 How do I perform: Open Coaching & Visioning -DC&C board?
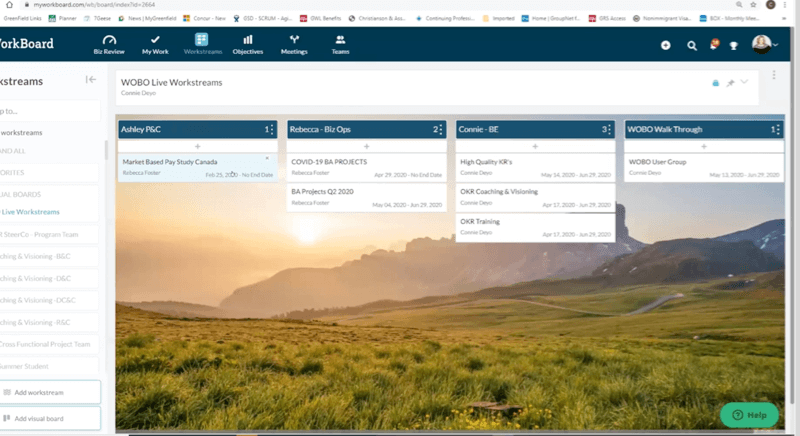[x=49, y=300]
